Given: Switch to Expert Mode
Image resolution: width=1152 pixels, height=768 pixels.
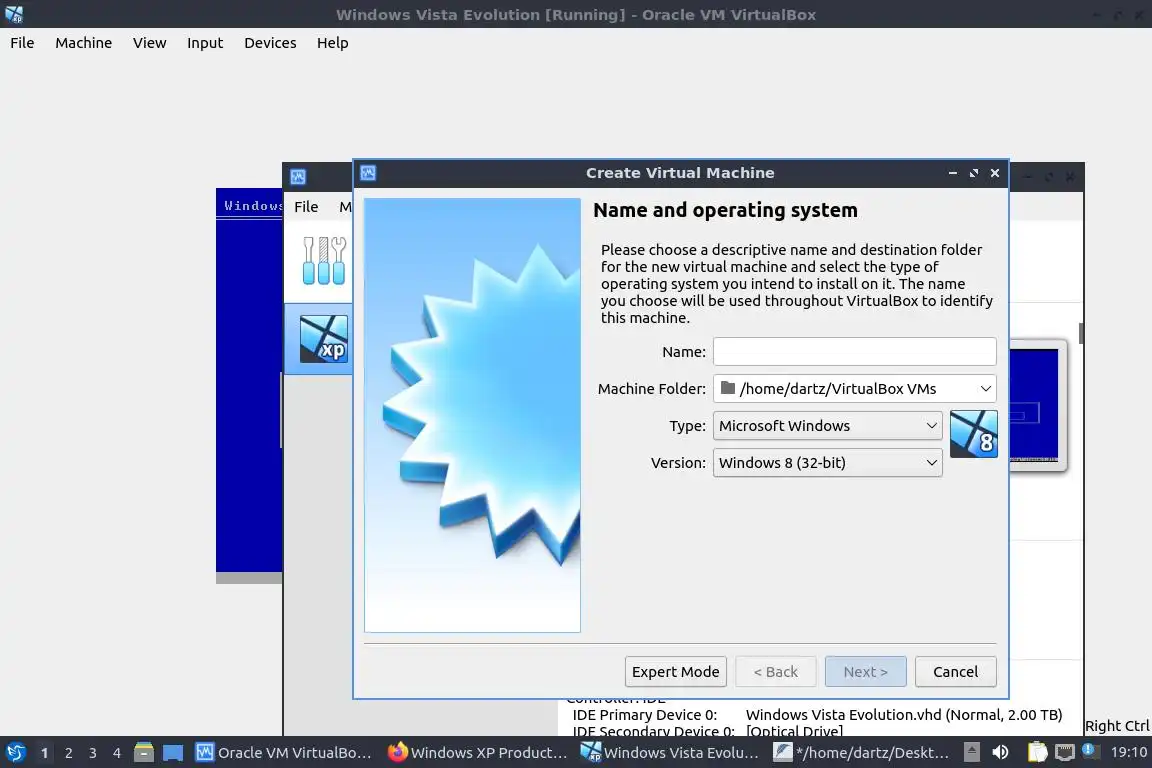Looking at the screenshot, I should pos(676,672).
